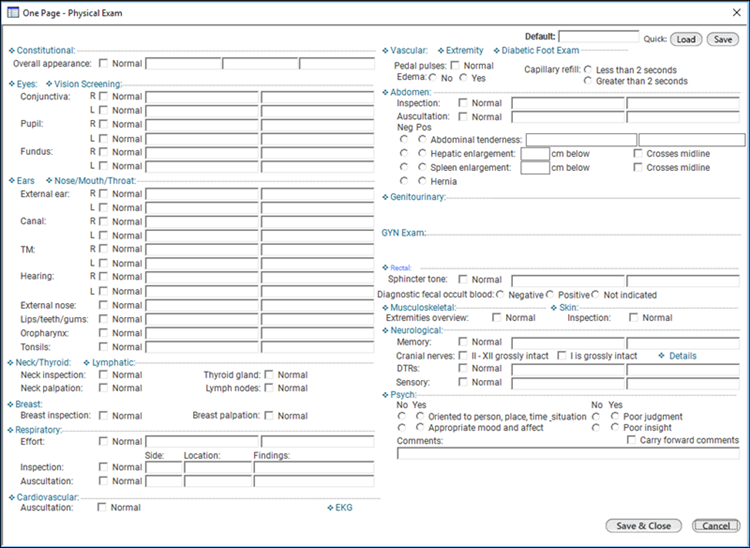This screenshot has width=750, height=548.
Task: Click the cranial nerves Details diamond icon
Action: 662,356
